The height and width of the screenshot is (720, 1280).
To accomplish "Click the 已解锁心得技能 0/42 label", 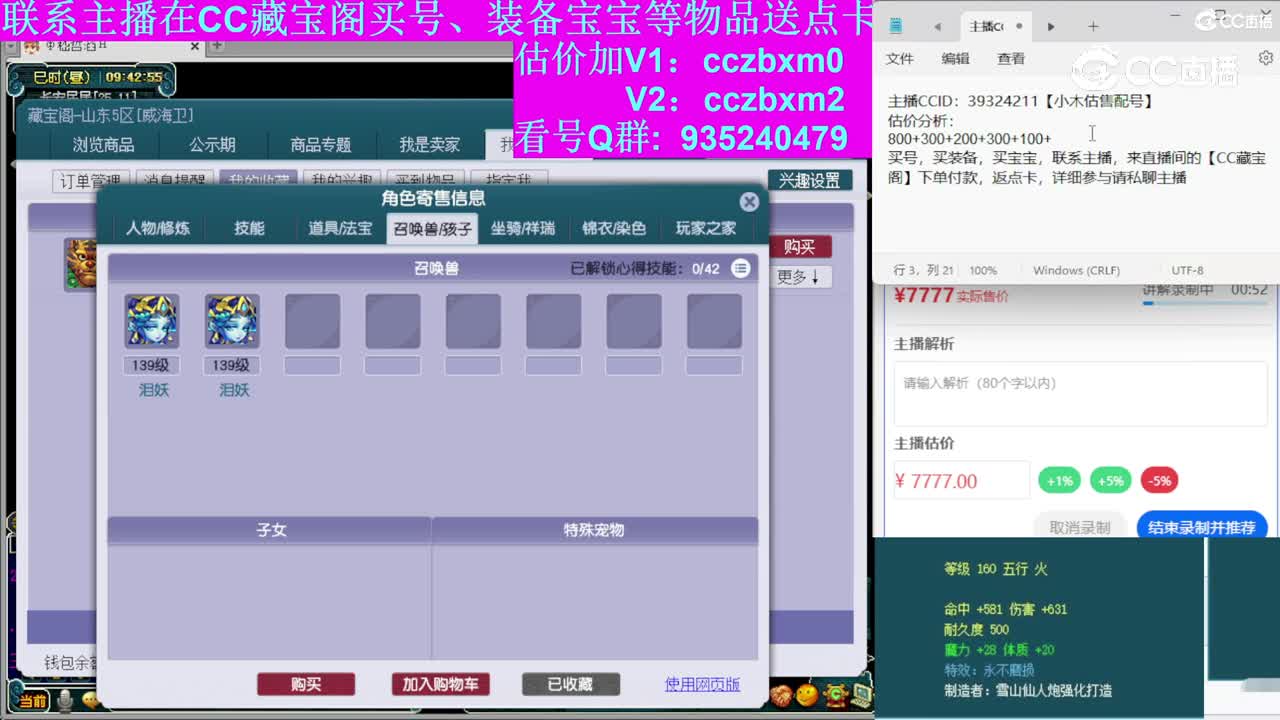I will tap(645, 268).
